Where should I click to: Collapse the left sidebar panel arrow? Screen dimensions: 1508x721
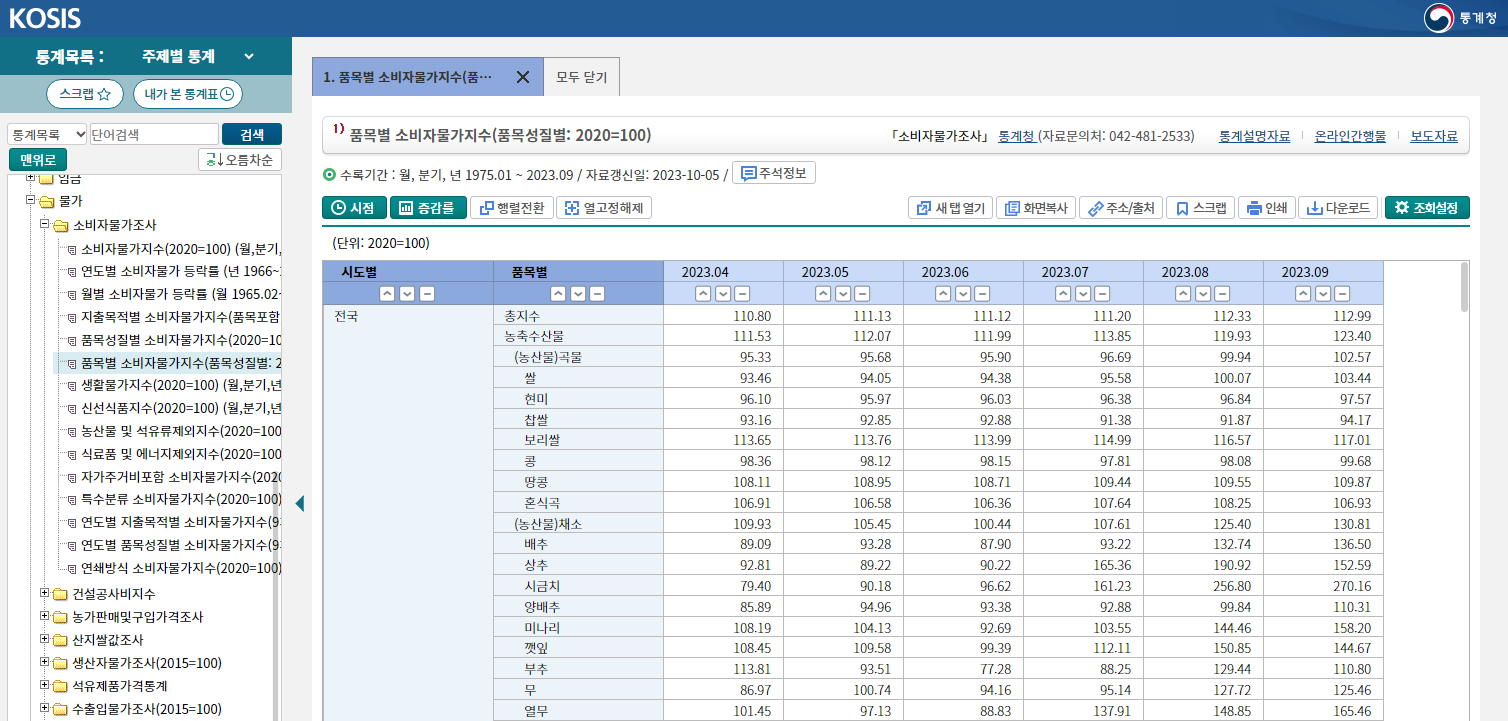coord(299,504)
